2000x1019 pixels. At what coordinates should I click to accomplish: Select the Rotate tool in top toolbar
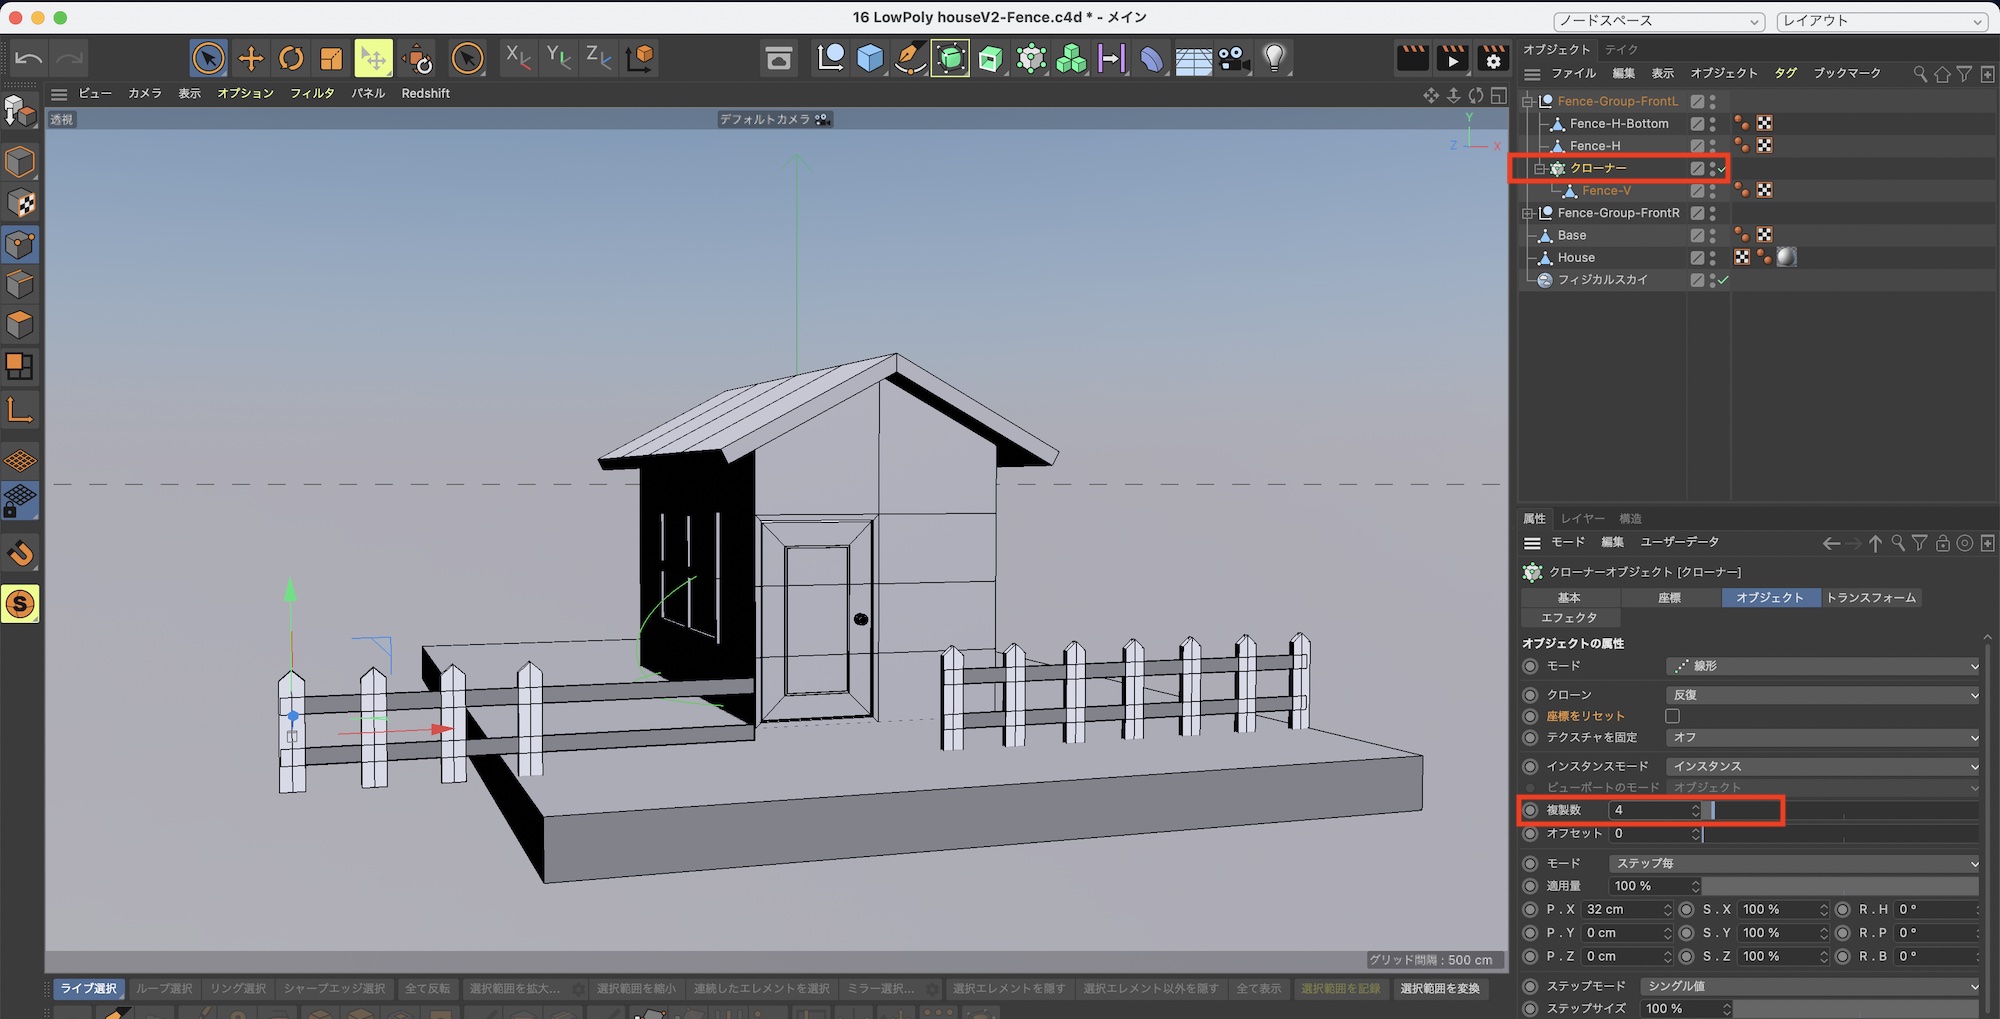click(x=291, y=59)
